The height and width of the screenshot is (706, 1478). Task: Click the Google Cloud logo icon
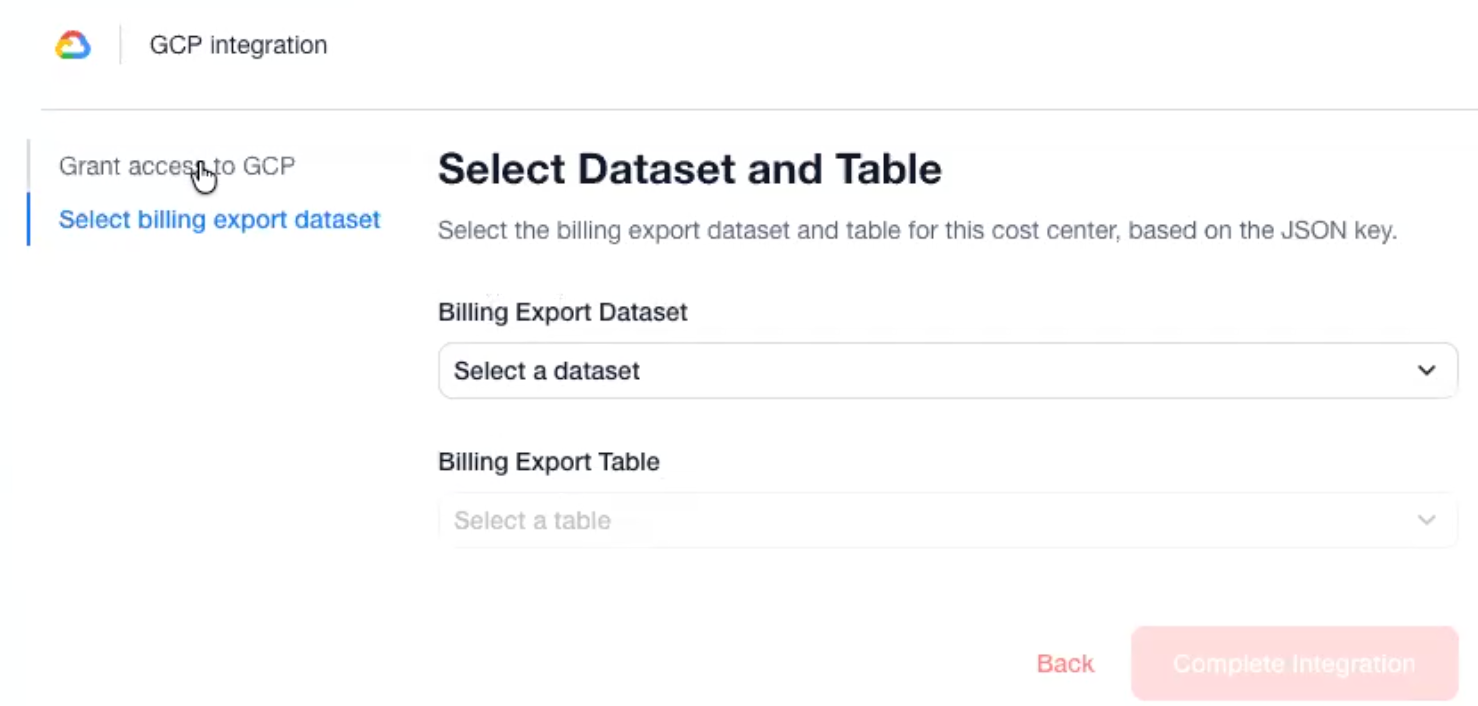tap(73, 45)
